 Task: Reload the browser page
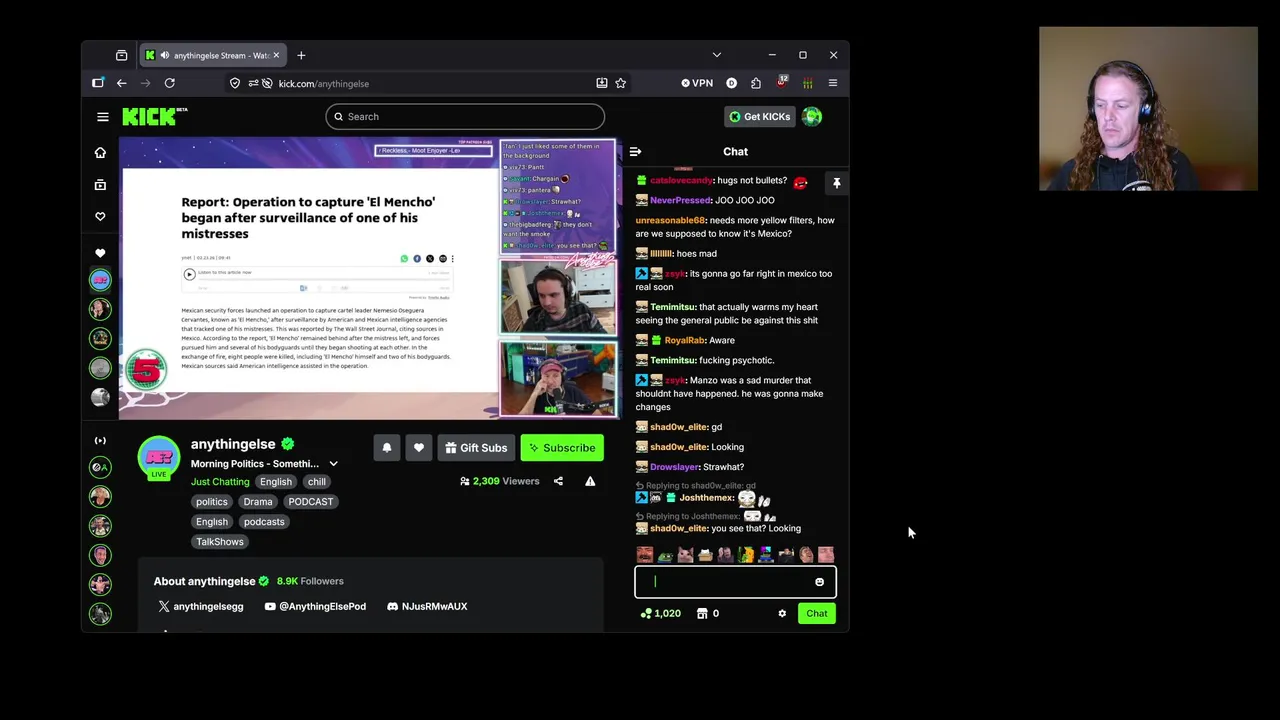pyautogui.click(x=169, y=84)
